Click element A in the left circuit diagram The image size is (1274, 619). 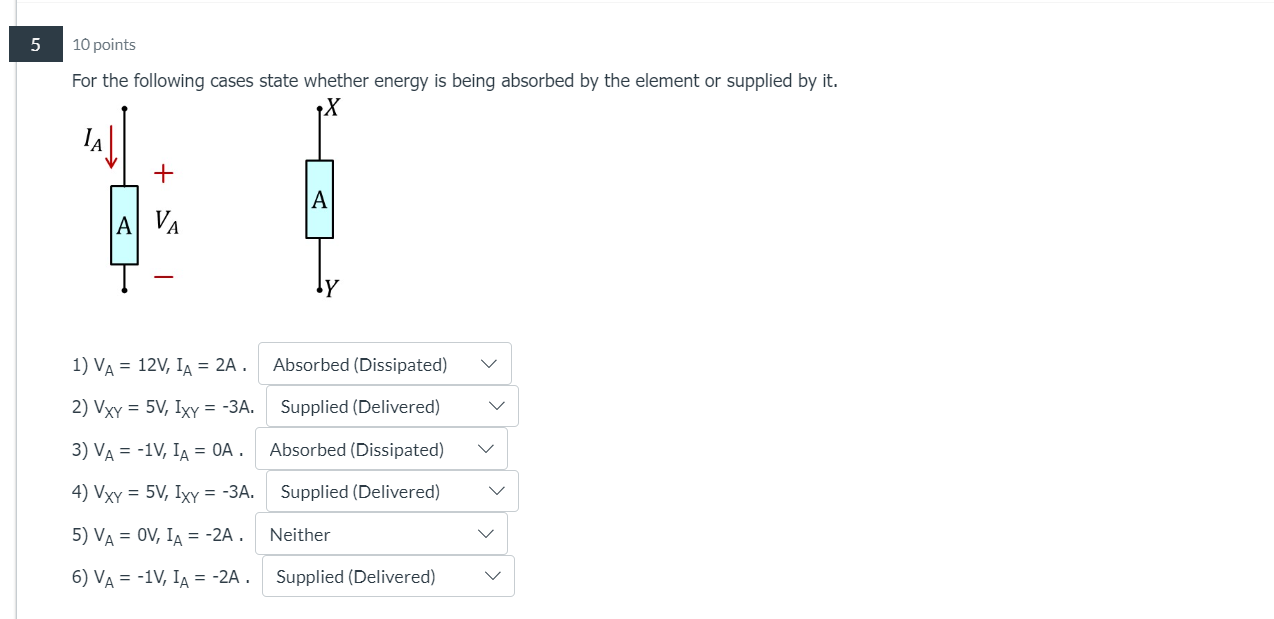[x=123, y=225]
